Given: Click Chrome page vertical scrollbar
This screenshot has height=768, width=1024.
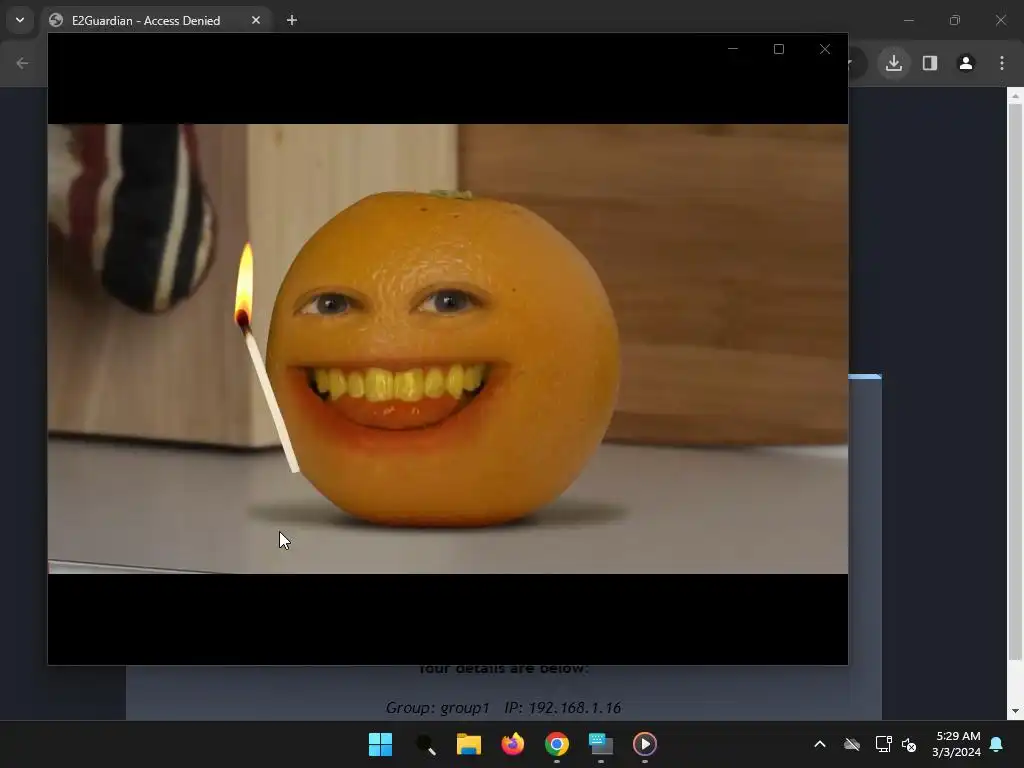Looking at the screenshot, I should pos(1015,381).
